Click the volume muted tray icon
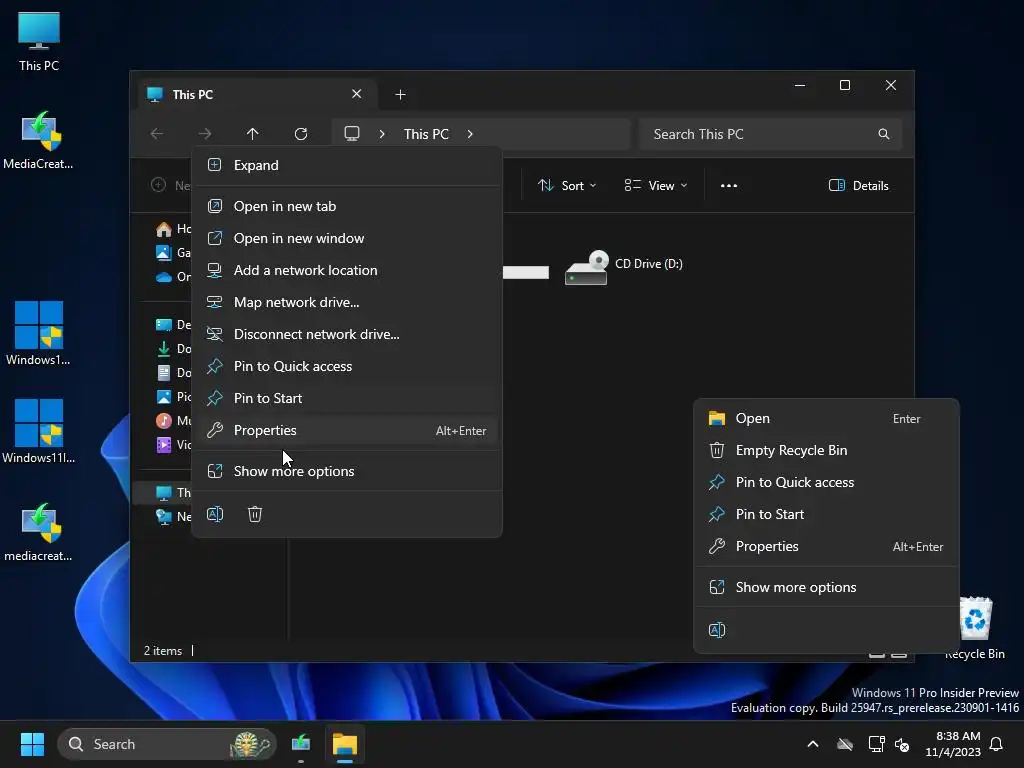Image resolution: width=1024 pixels, height=768 pixels. tap(902, 744)
